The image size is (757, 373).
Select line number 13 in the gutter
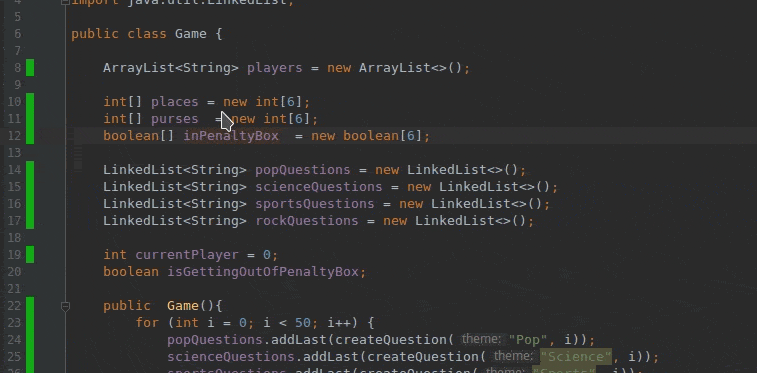tap(14, 153)
